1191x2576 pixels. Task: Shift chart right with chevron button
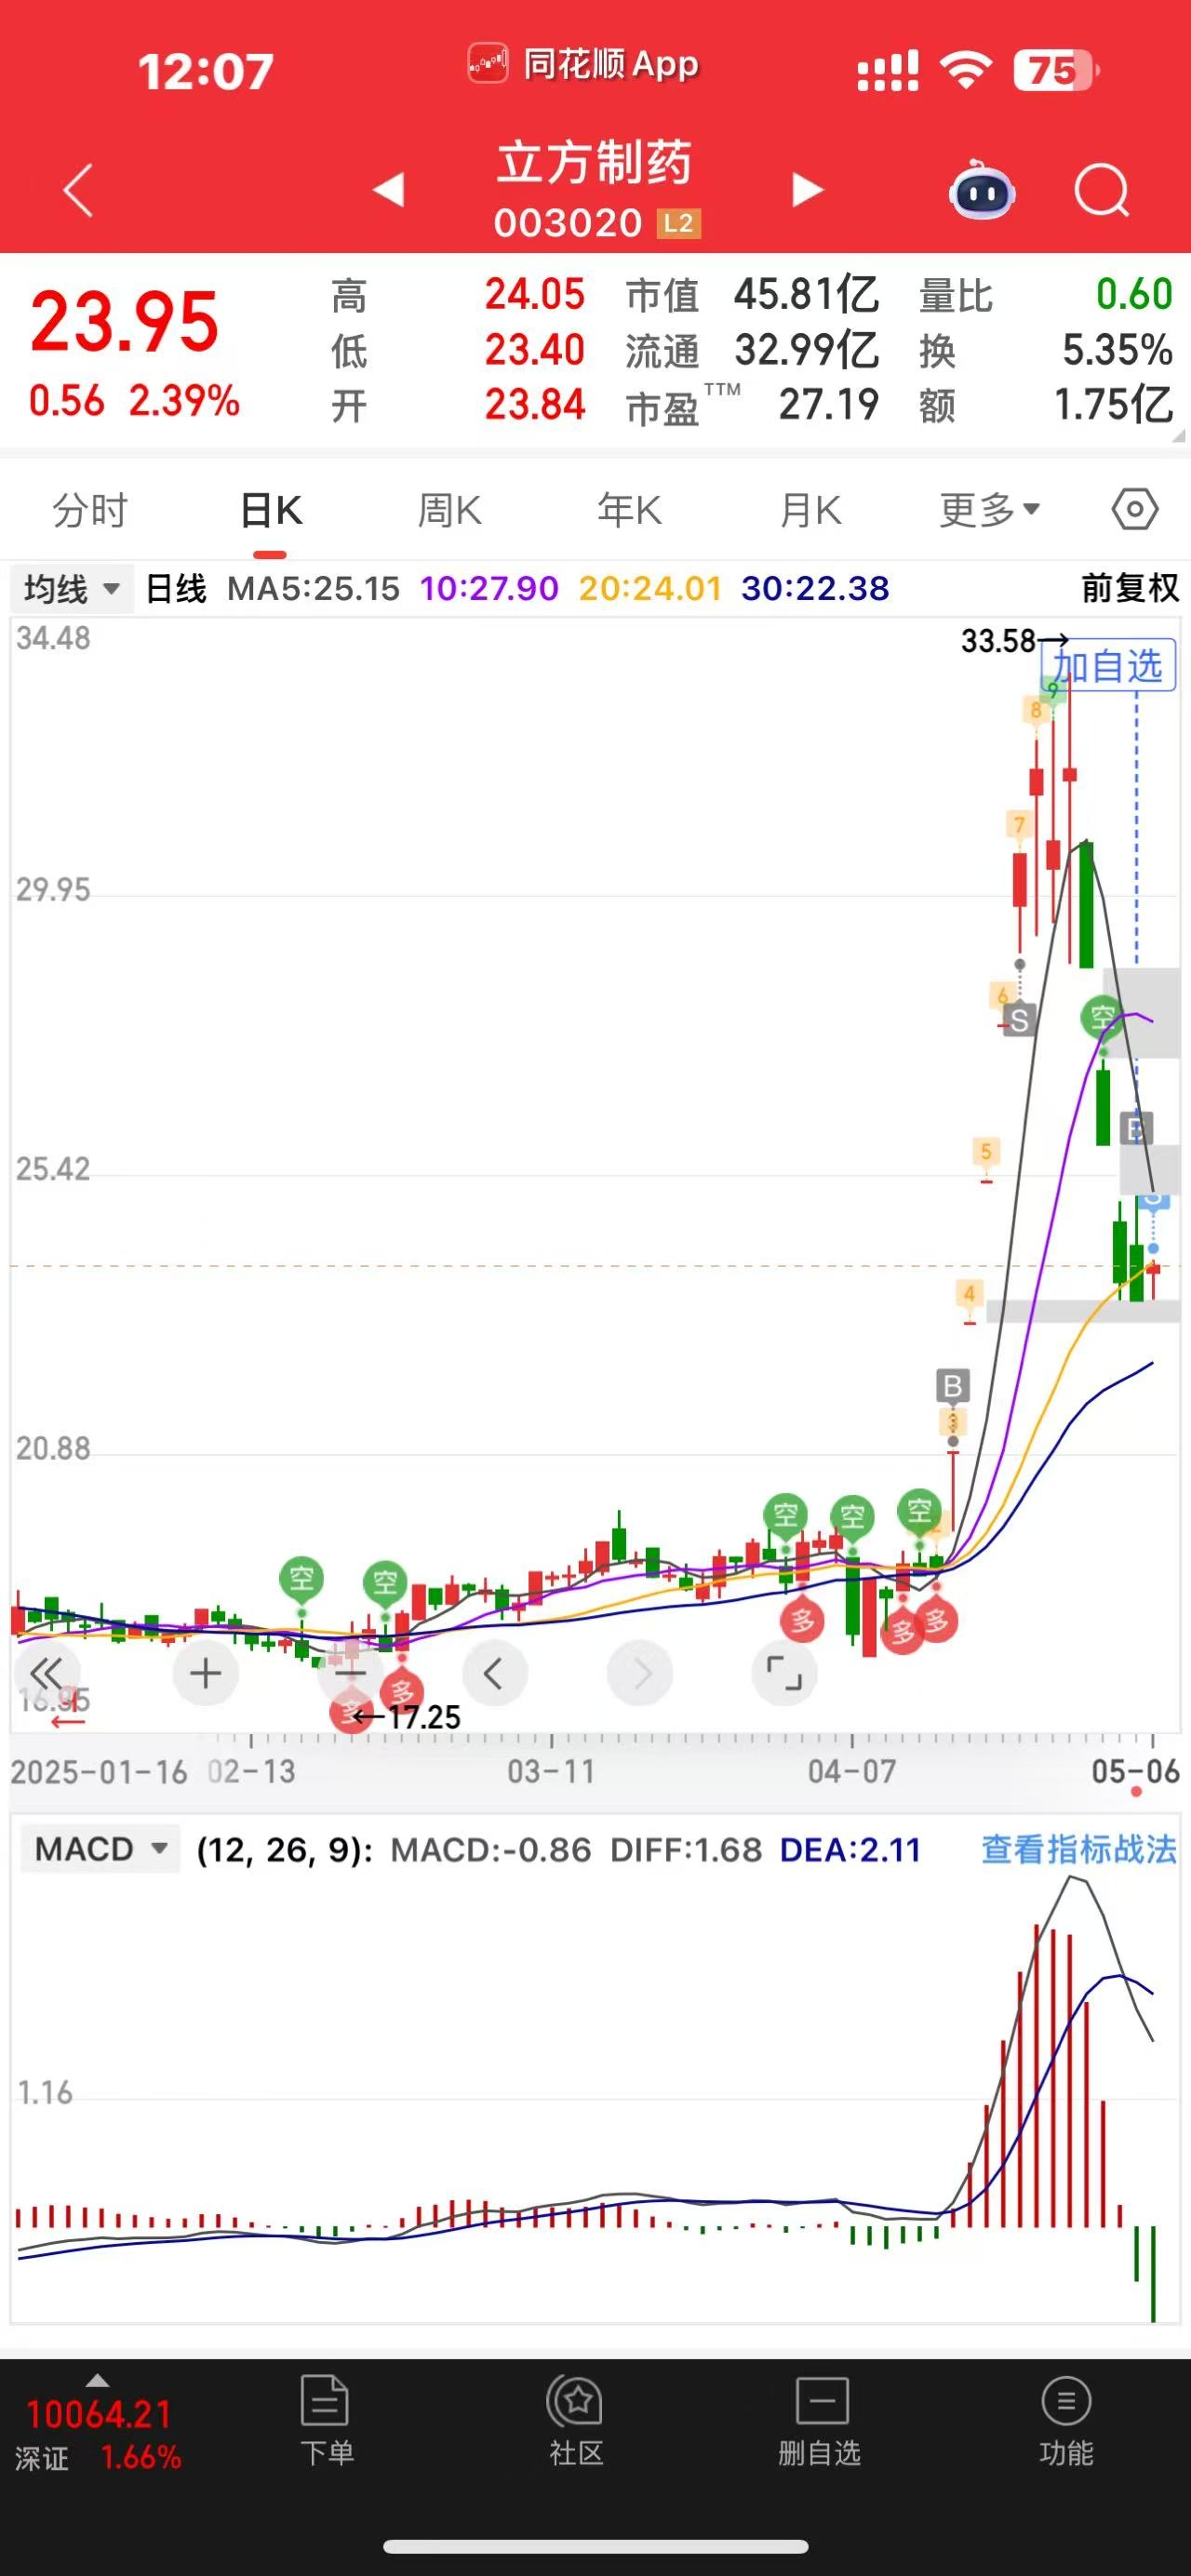click(640, 1673)
